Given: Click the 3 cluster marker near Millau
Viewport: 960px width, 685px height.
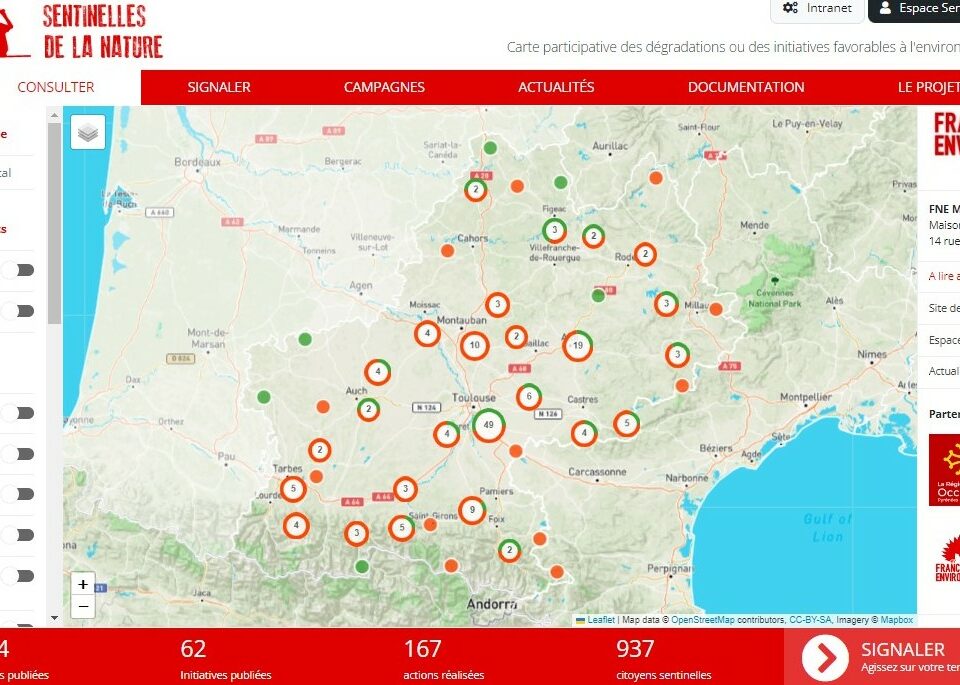Looking at the screenshot, I should 666,304.
